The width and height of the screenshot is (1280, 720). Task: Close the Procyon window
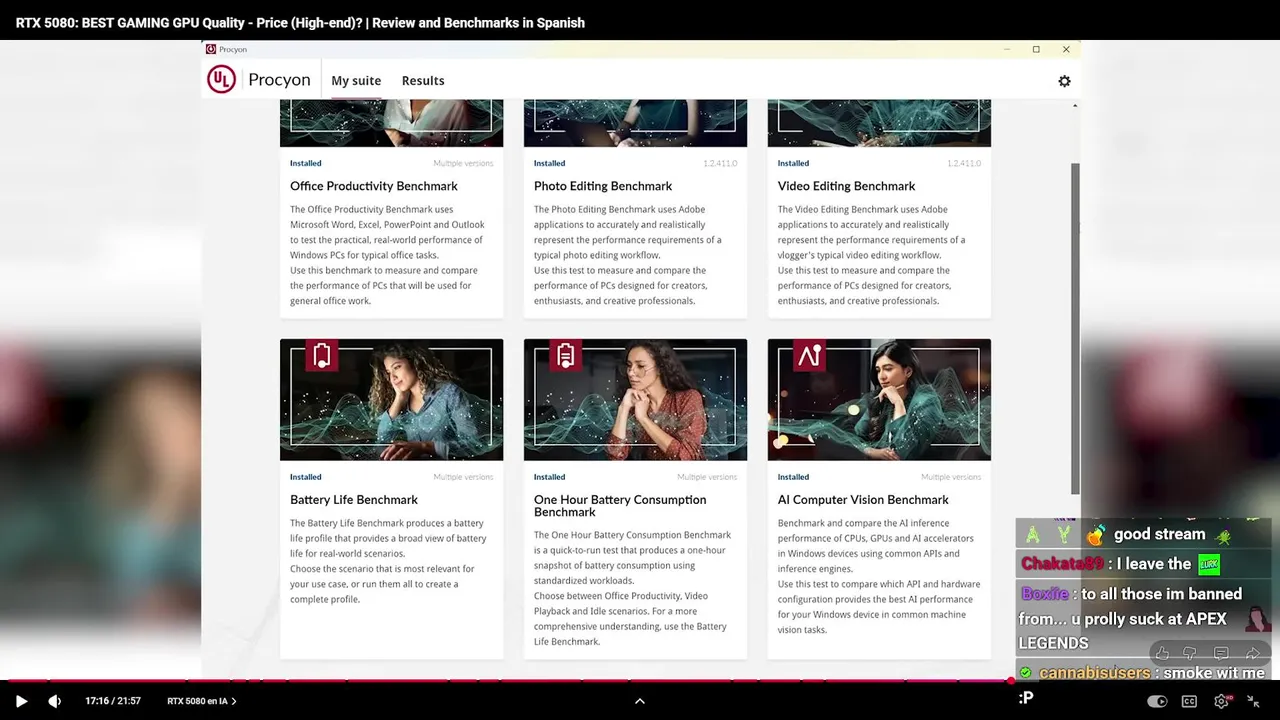click(1066, 49)
